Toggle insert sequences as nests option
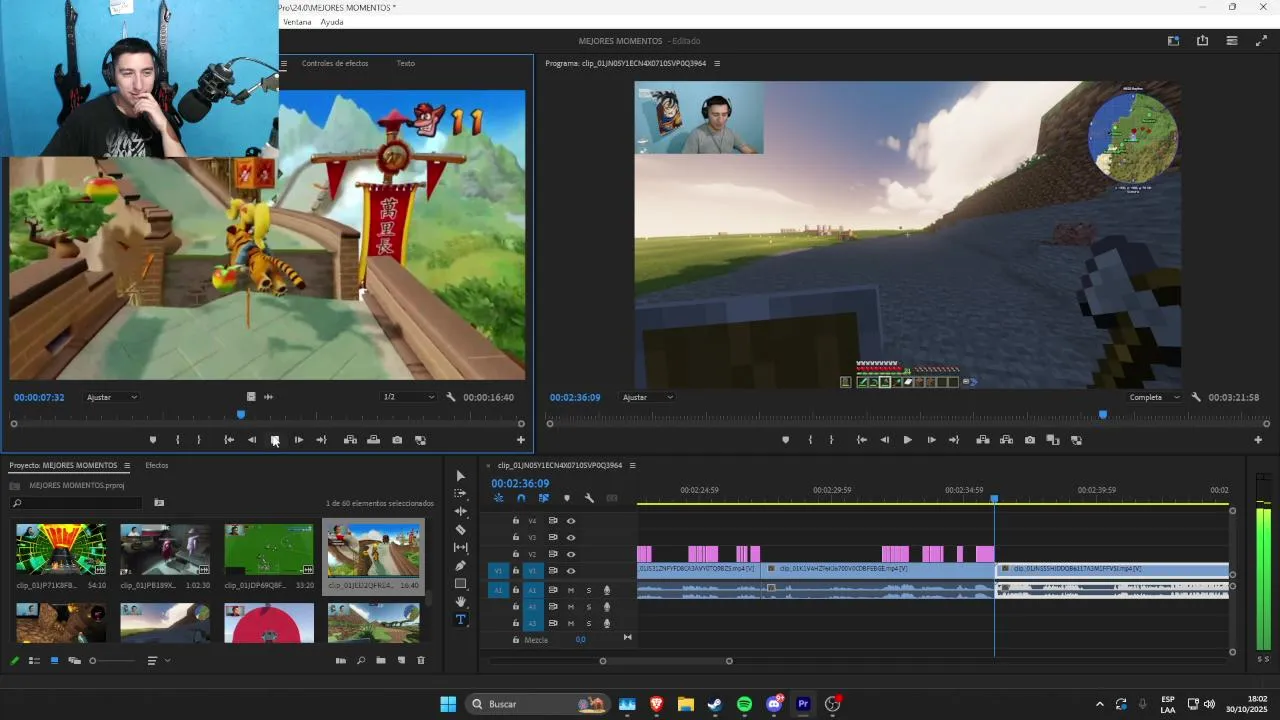The height and width of the screenshot is (720, 1280). click(x=499, y=498)
